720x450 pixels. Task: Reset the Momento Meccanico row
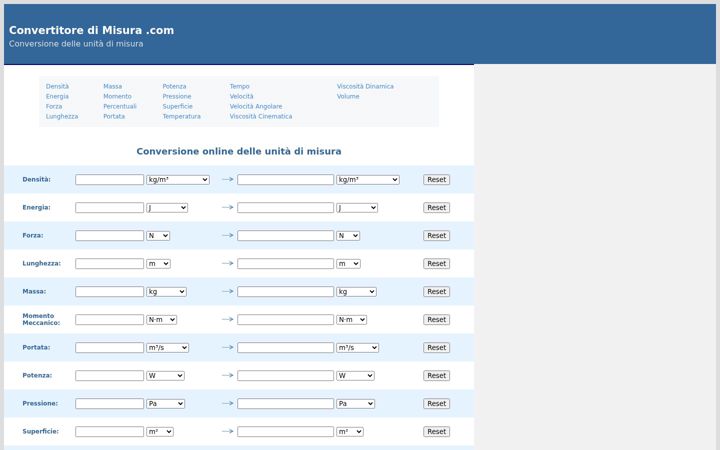click(436, 320)
